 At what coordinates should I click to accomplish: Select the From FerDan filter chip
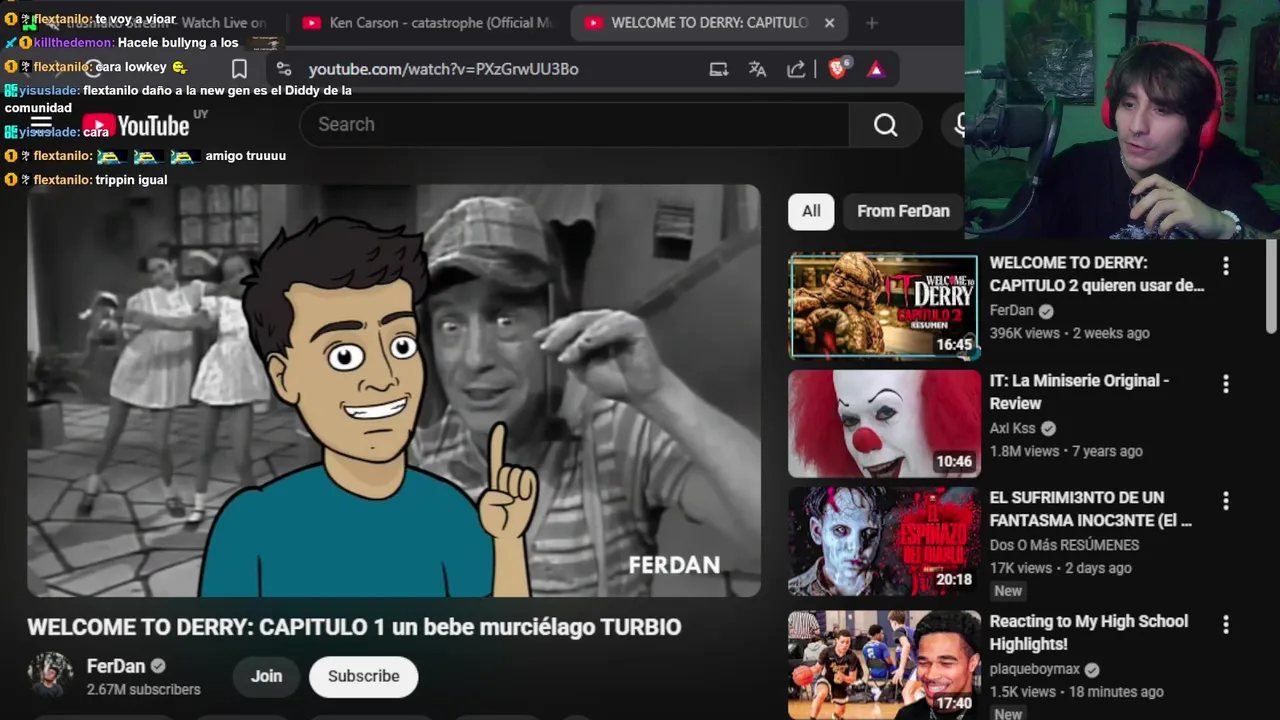coord(903,211)
